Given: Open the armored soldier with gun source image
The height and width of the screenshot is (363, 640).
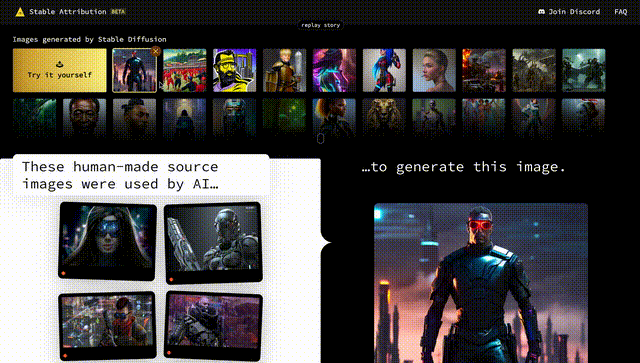Looking at the screenshot, I should point(213,243).
